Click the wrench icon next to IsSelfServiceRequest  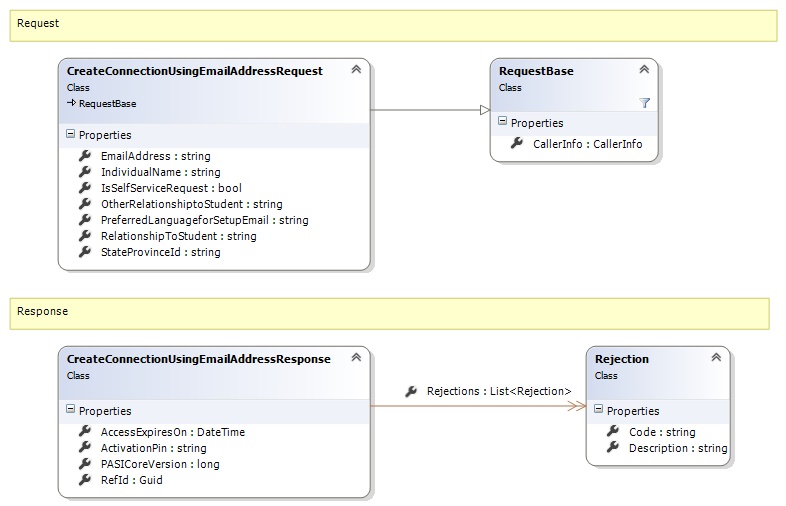pyautogui.click(x=85, y=188)
